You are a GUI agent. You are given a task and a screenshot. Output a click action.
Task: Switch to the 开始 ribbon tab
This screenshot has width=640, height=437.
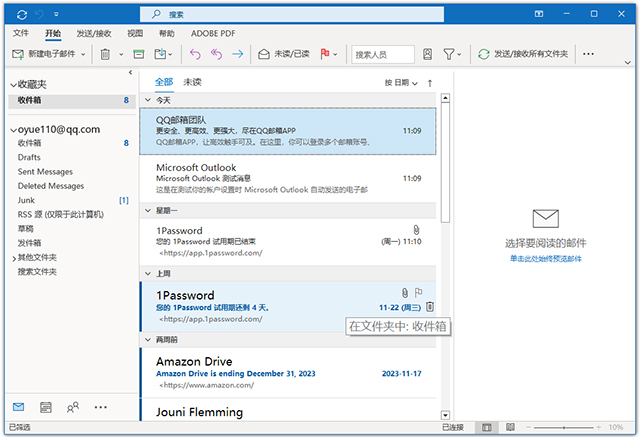pyautogui.click(x=53, y=33)
